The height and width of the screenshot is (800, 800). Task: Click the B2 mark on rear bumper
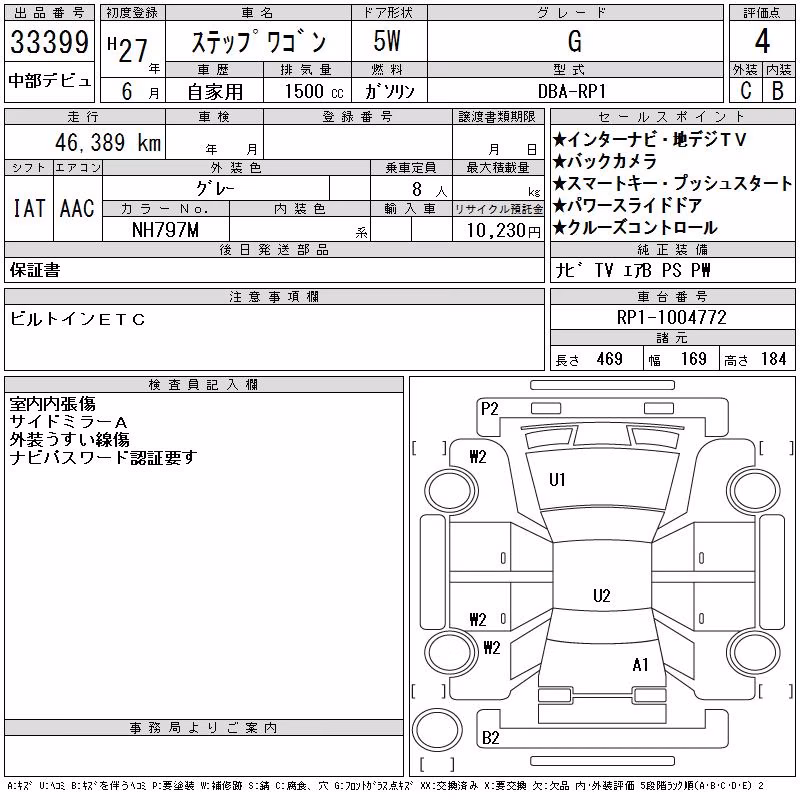coord(490,738)
